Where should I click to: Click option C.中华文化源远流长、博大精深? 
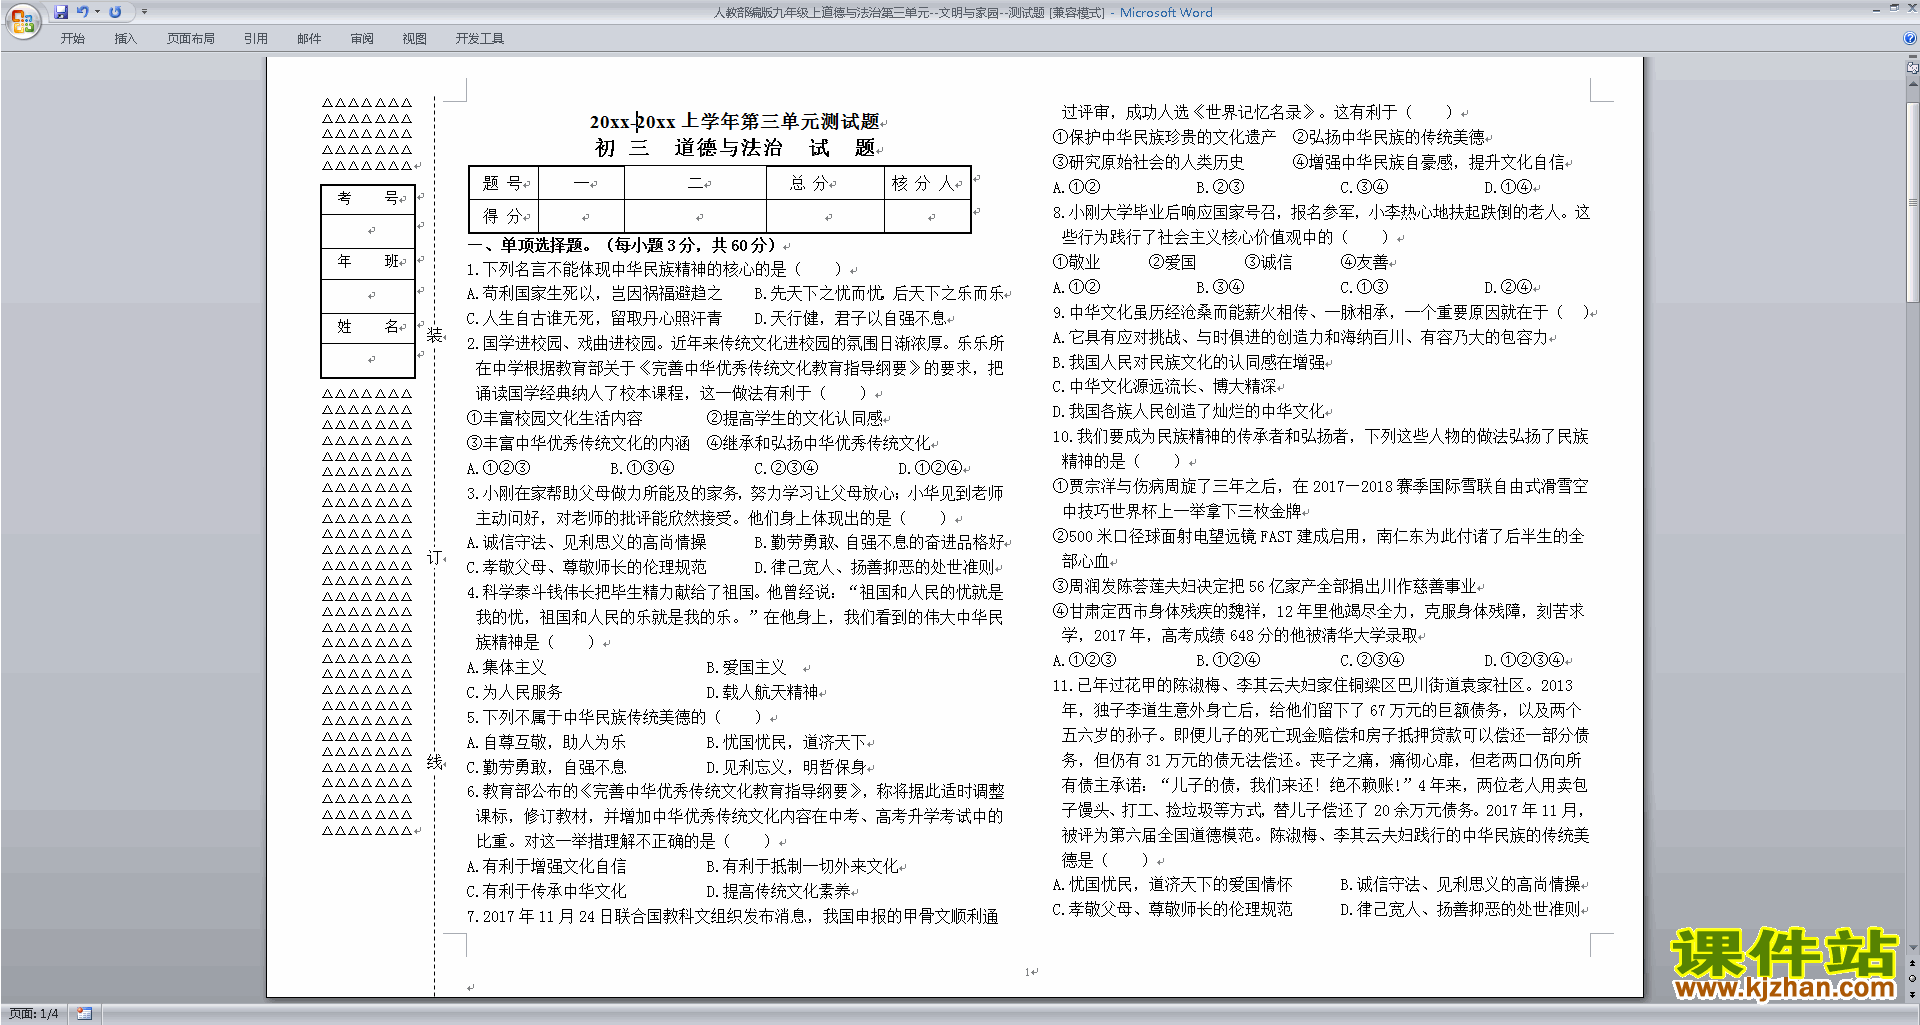(x=1165, y=387)
